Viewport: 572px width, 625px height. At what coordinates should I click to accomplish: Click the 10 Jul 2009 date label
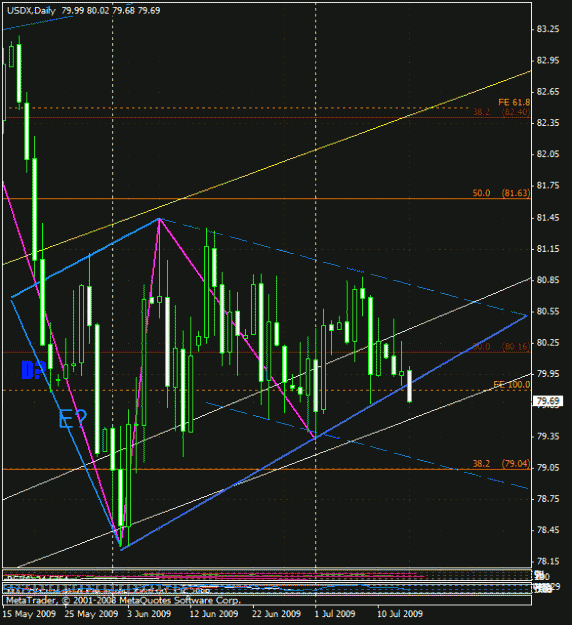coord(400,614)
